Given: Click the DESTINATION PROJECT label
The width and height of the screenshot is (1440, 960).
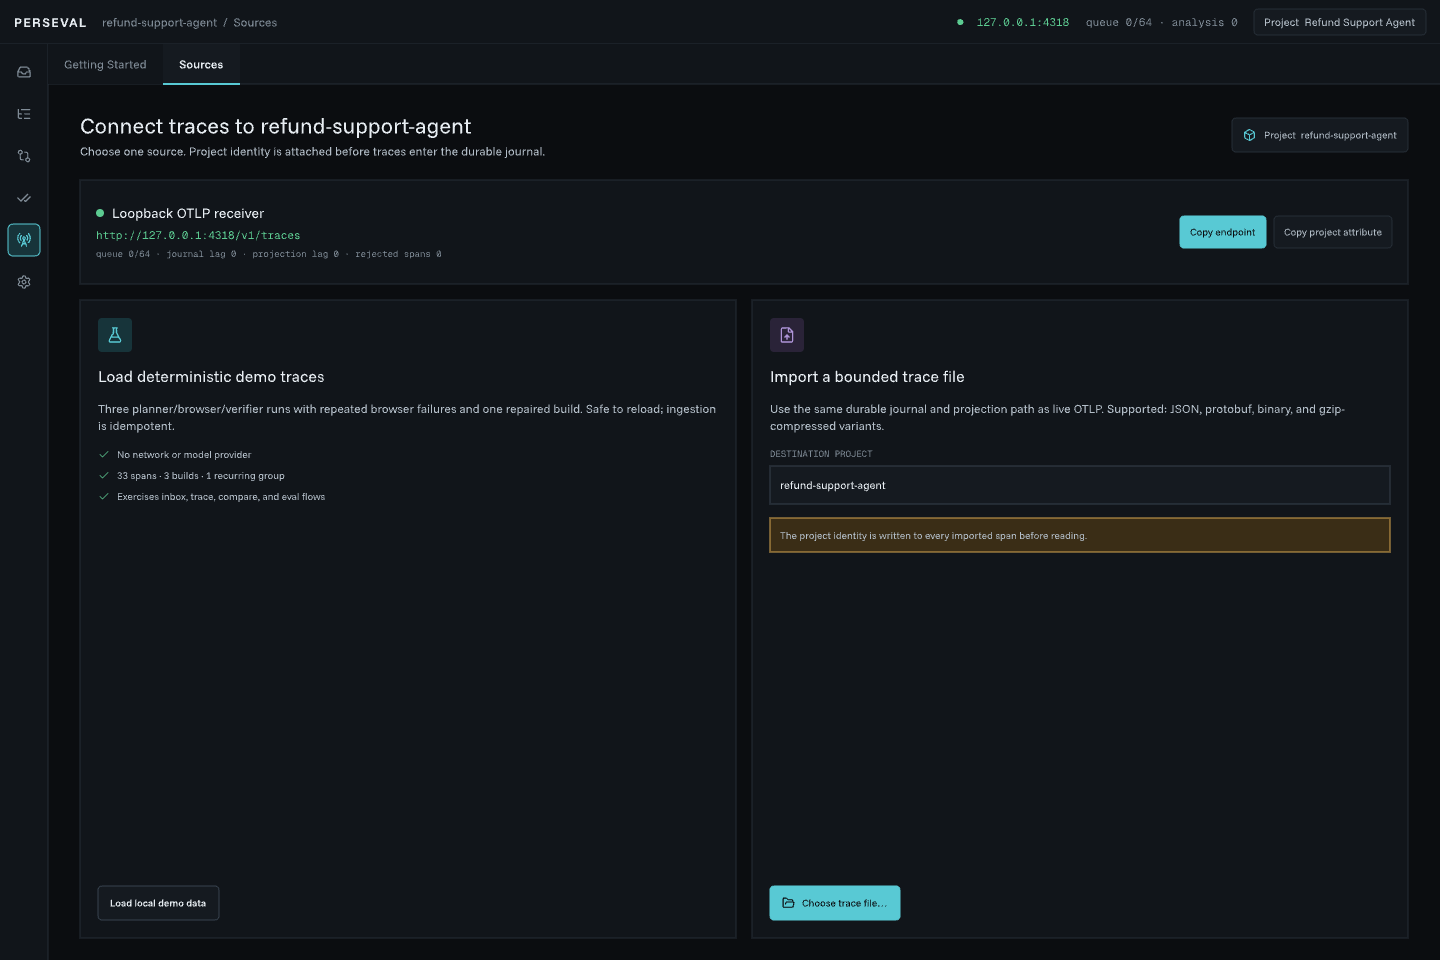Looking at the screenshot, I should [821, 454].
